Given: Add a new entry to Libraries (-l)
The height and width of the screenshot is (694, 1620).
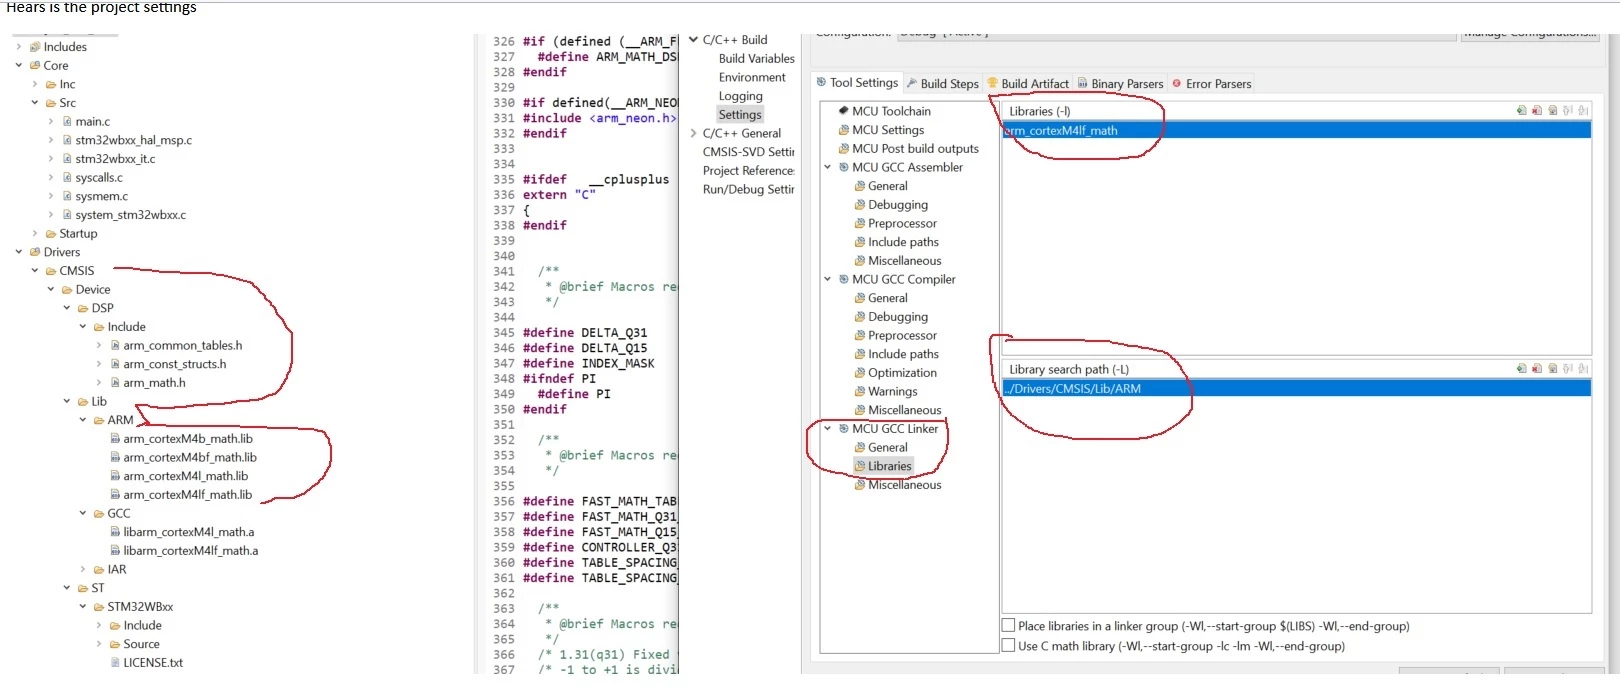Looking at the screenshot, I should [x=1521, y=111].
